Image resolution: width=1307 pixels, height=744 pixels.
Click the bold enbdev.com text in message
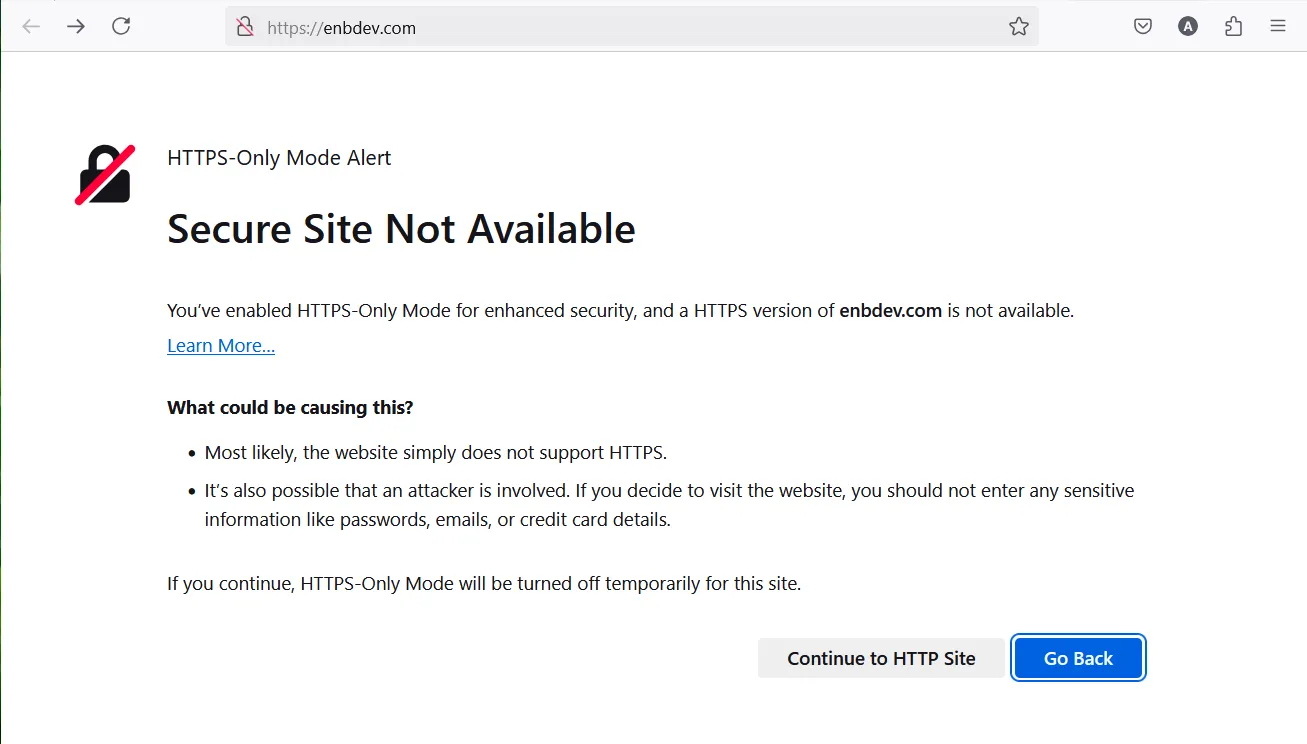tap(890, 311)
